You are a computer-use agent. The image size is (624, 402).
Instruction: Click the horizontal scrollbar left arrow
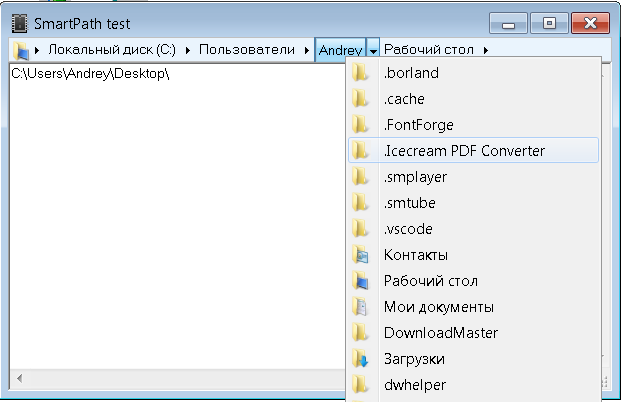(17, 380)
